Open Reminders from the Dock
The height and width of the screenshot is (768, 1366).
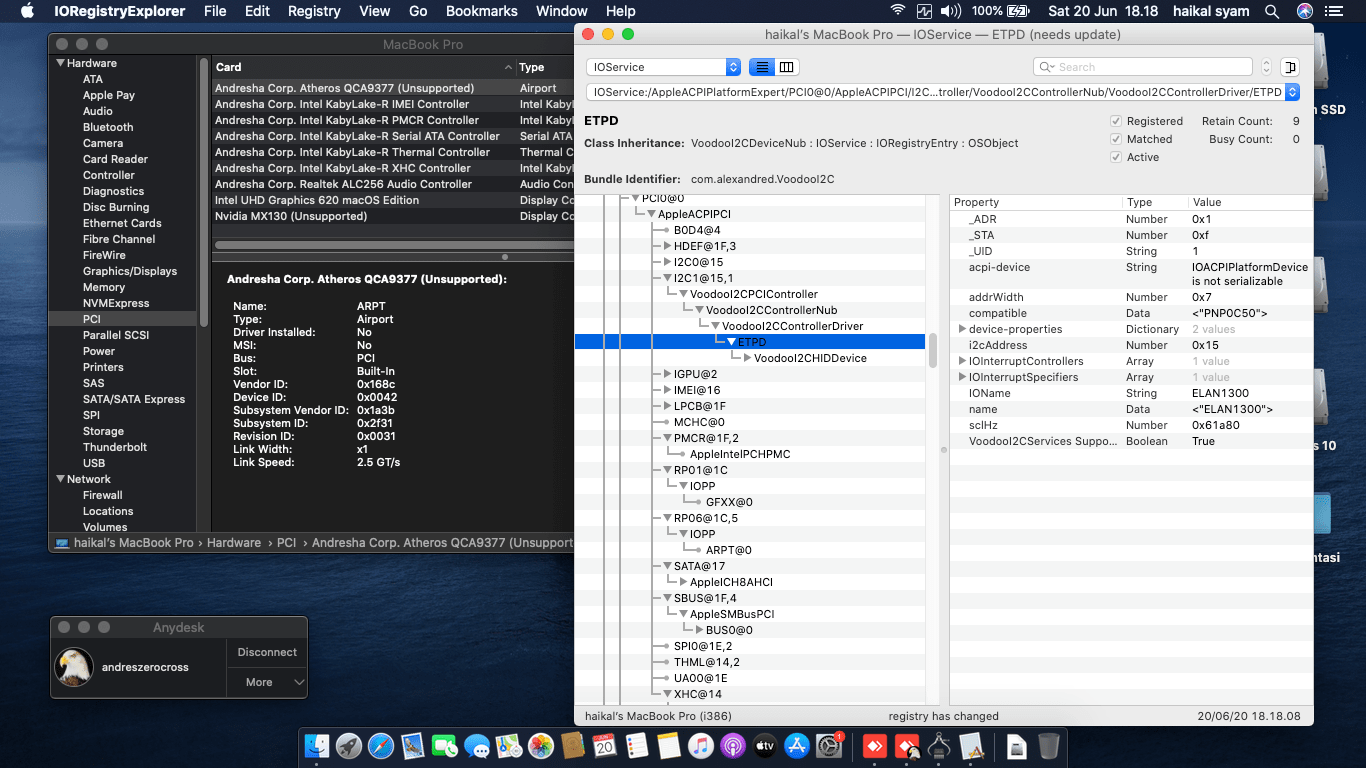click(637, 746)
